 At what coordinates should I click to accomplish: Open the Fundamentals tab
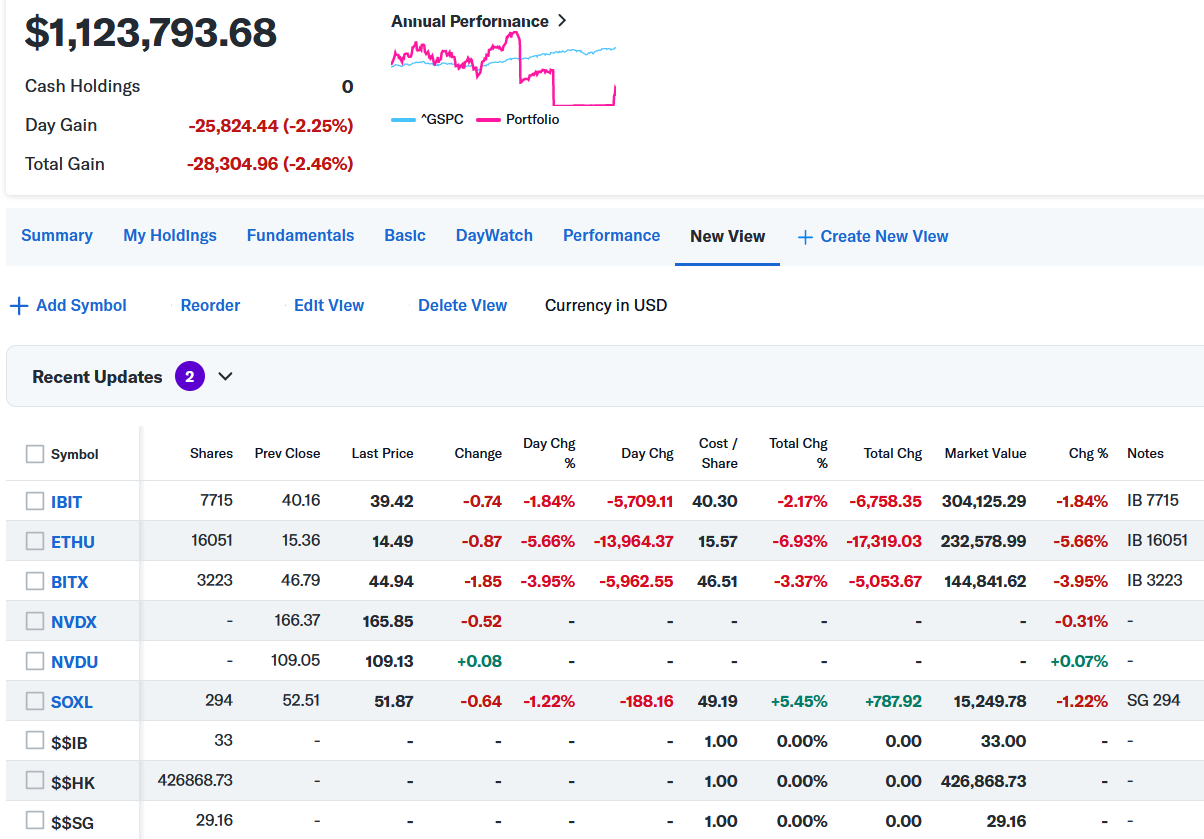(x=300, y=236)
